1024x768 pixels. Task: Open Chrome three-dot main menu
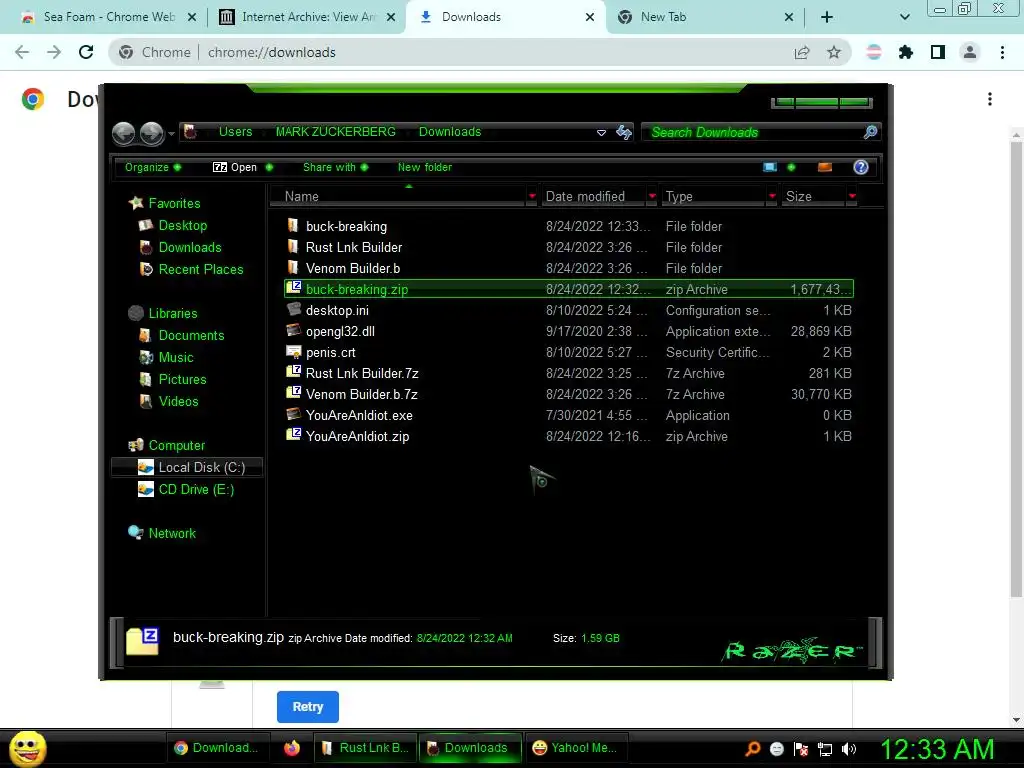pos(1002,52)
